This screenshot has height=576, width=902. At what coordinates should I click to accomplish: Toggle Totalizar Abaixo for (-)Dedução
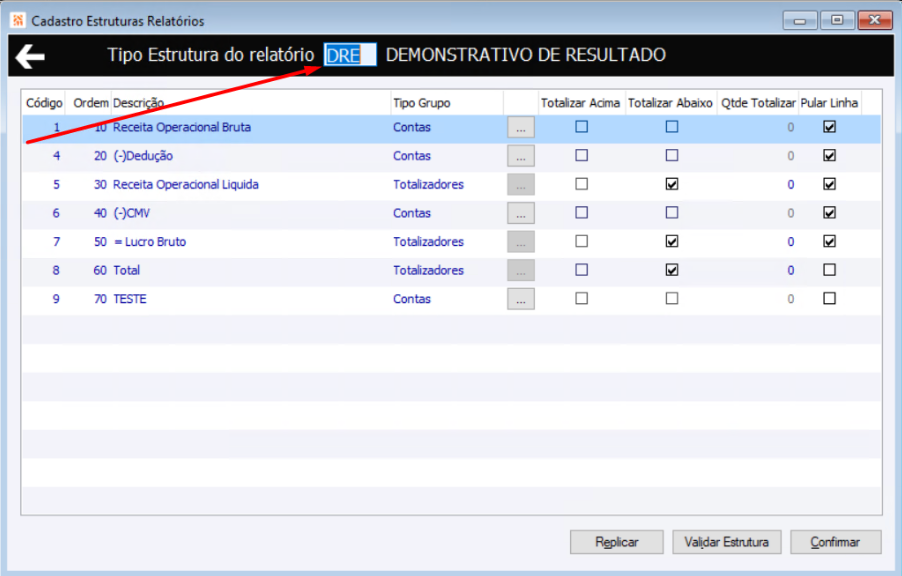click(672, 155)
